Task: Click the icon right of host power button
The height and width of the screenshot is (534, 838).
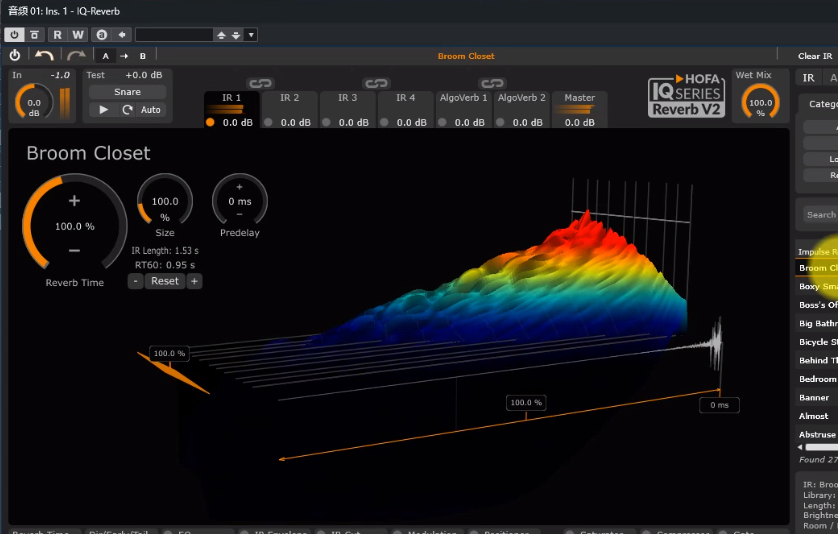Action: pos(35,35)
